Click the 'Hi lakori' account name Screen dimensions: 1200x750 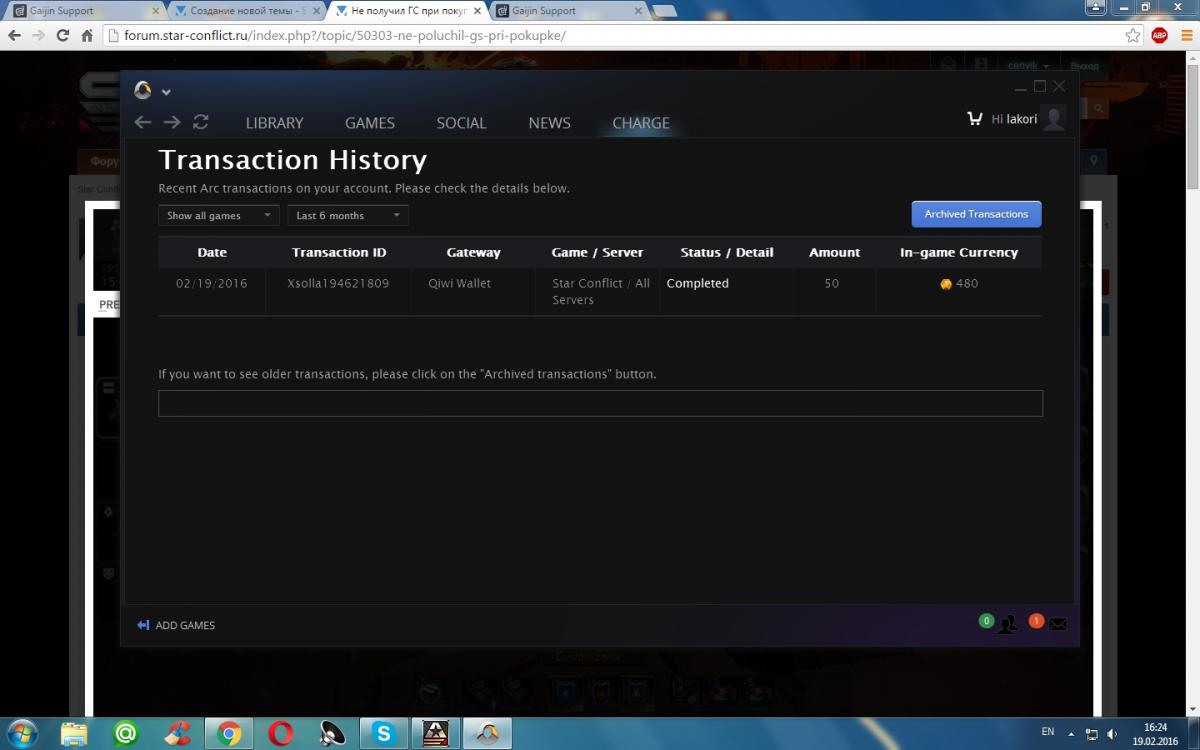pos(1014,119)
